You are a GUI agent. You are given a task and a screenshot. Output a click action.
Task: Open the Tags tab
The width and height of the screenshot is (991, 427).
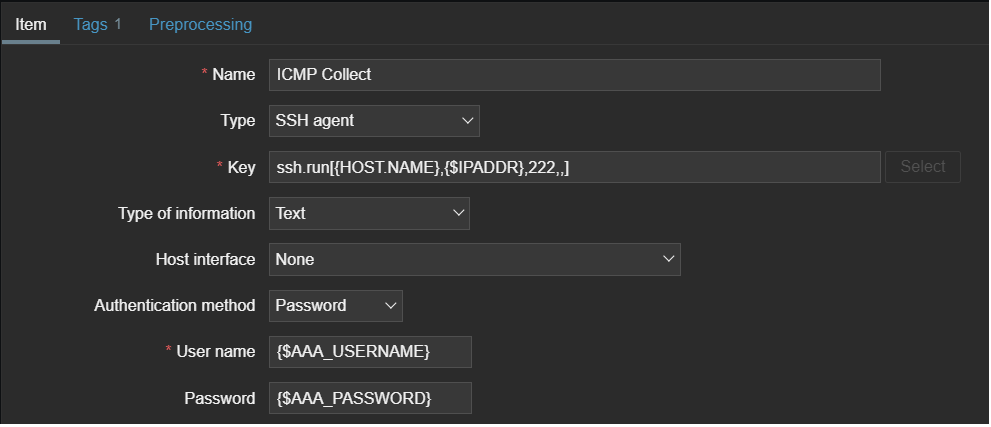point(91,23)
